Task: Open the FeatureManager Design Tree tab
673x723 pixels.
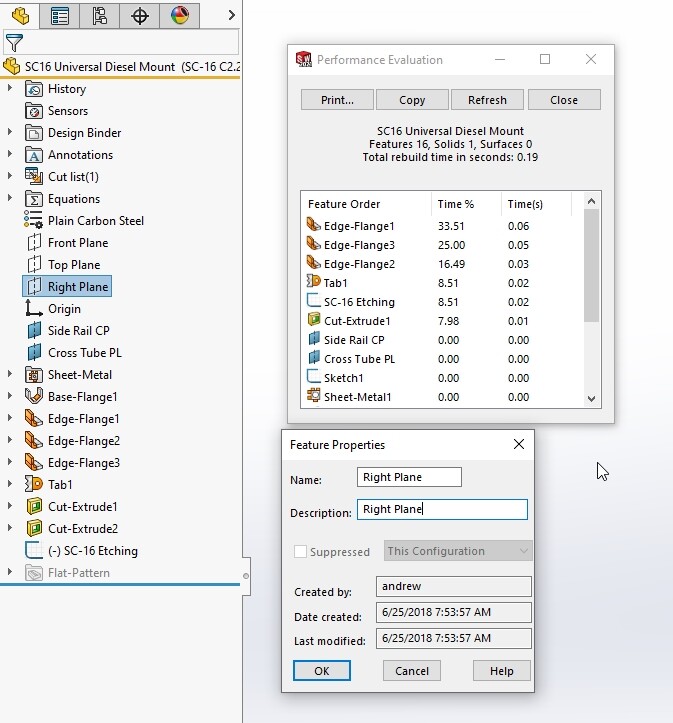Action: point(20,16)
